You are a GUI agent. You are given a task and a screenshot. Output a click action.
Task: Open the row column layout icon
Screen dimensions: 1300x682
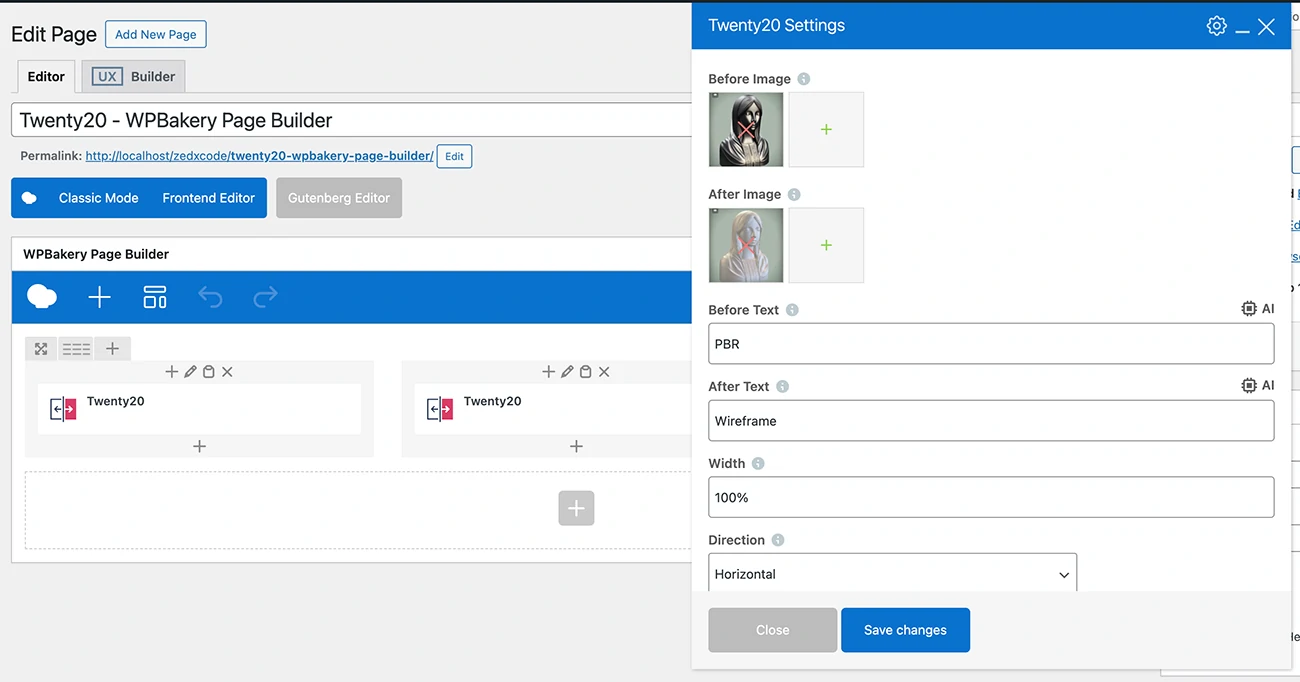[x=76, y=349]
